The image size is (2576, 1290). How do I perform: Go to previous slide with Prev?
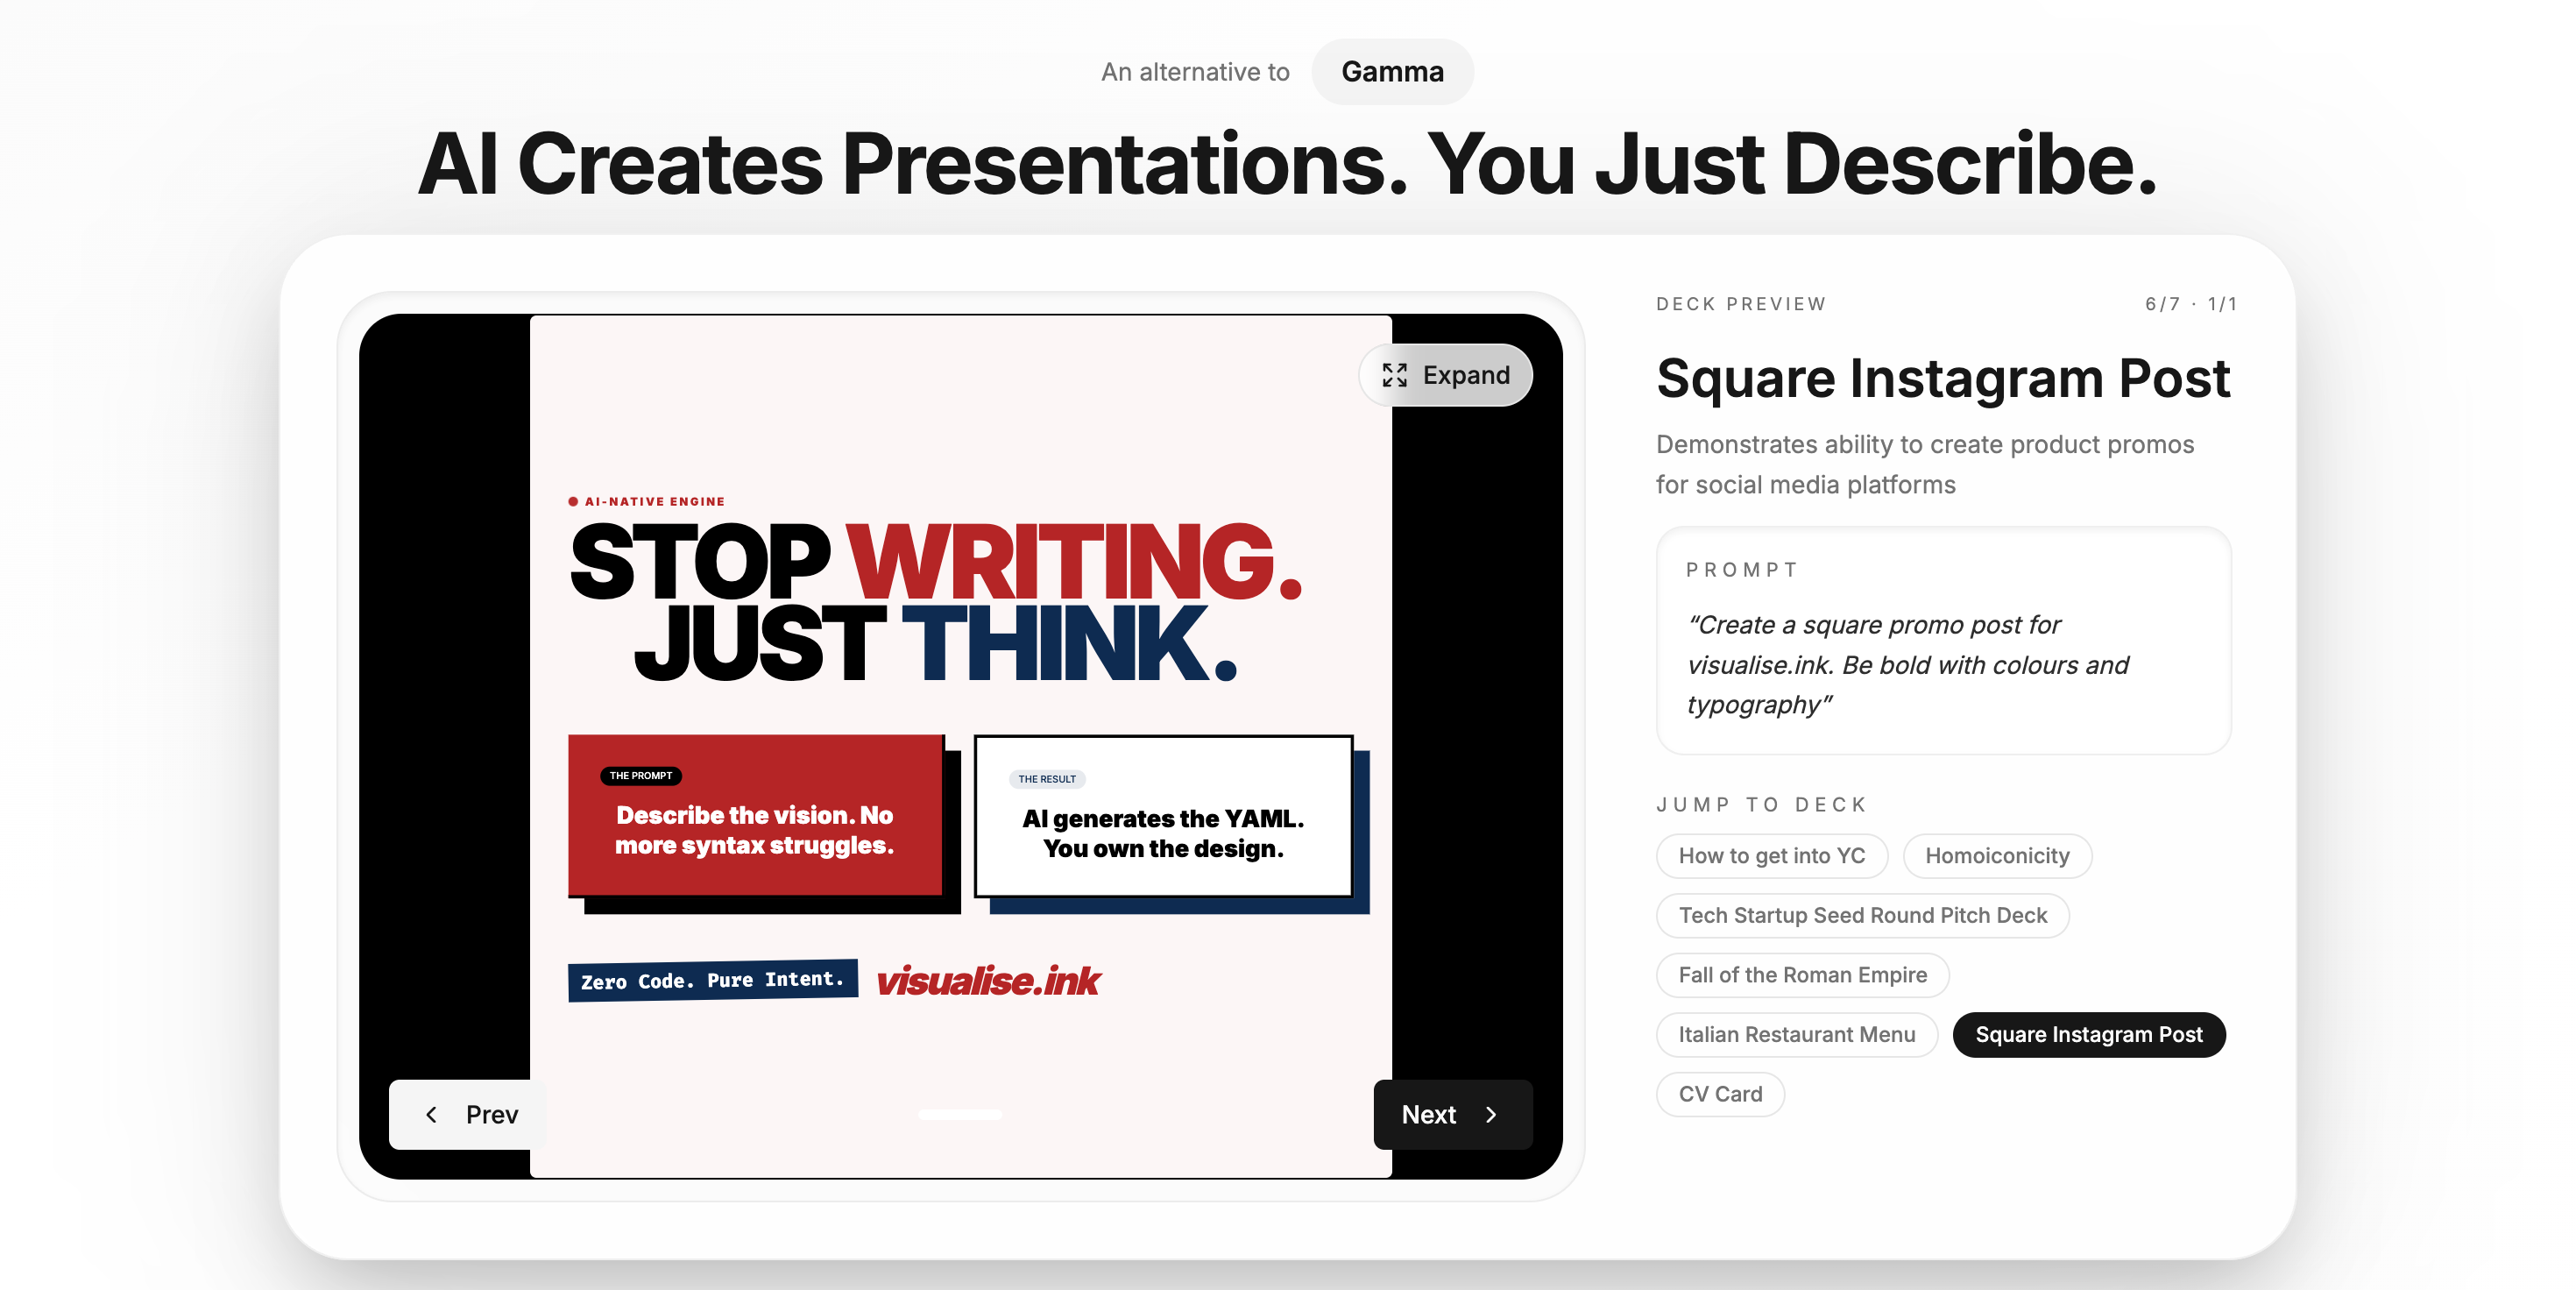click(468, 1114)
